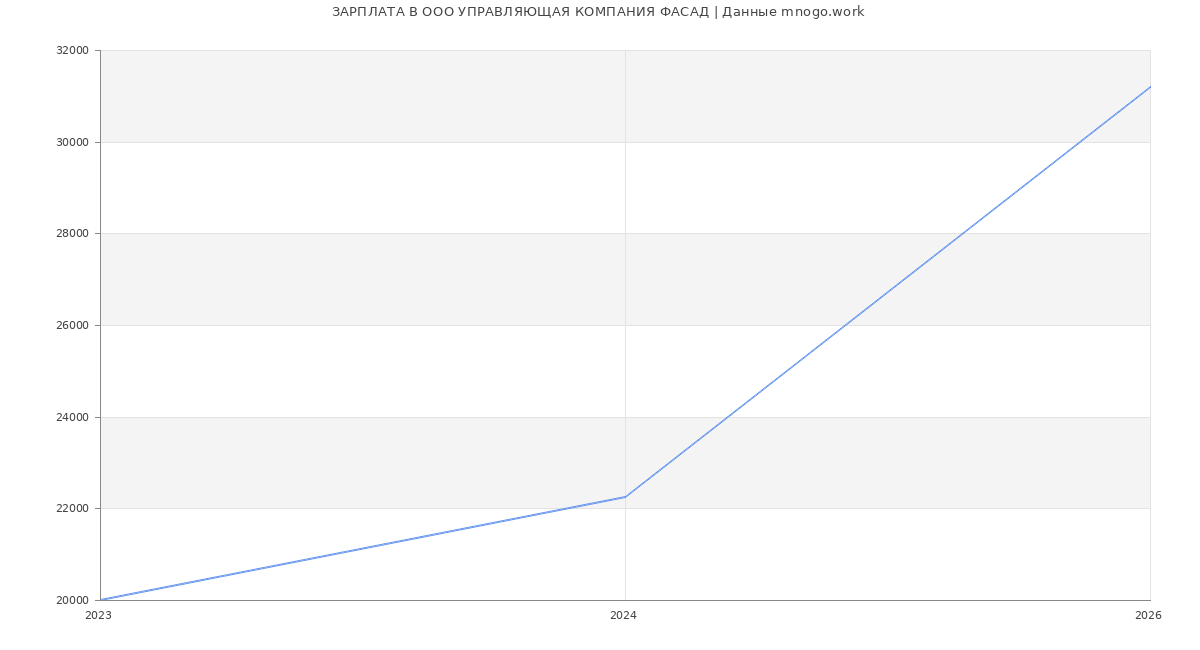Click the chart title text at top
Viewport: 1200px width, 650px height.
598,12
